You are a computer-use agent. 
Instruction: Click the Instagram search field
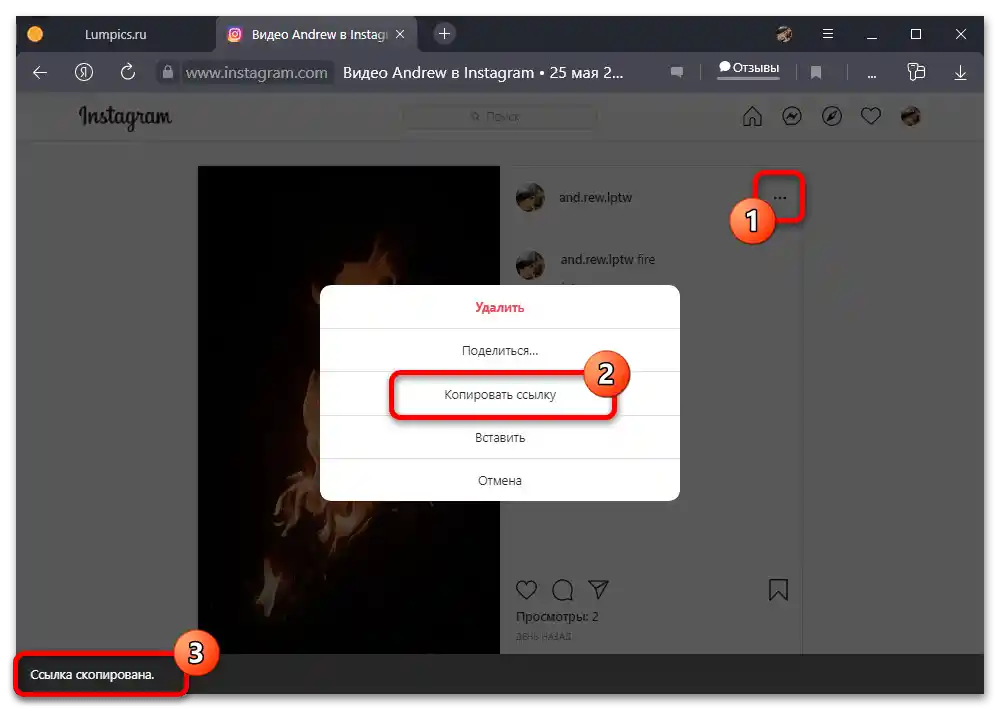click(499, 117)
